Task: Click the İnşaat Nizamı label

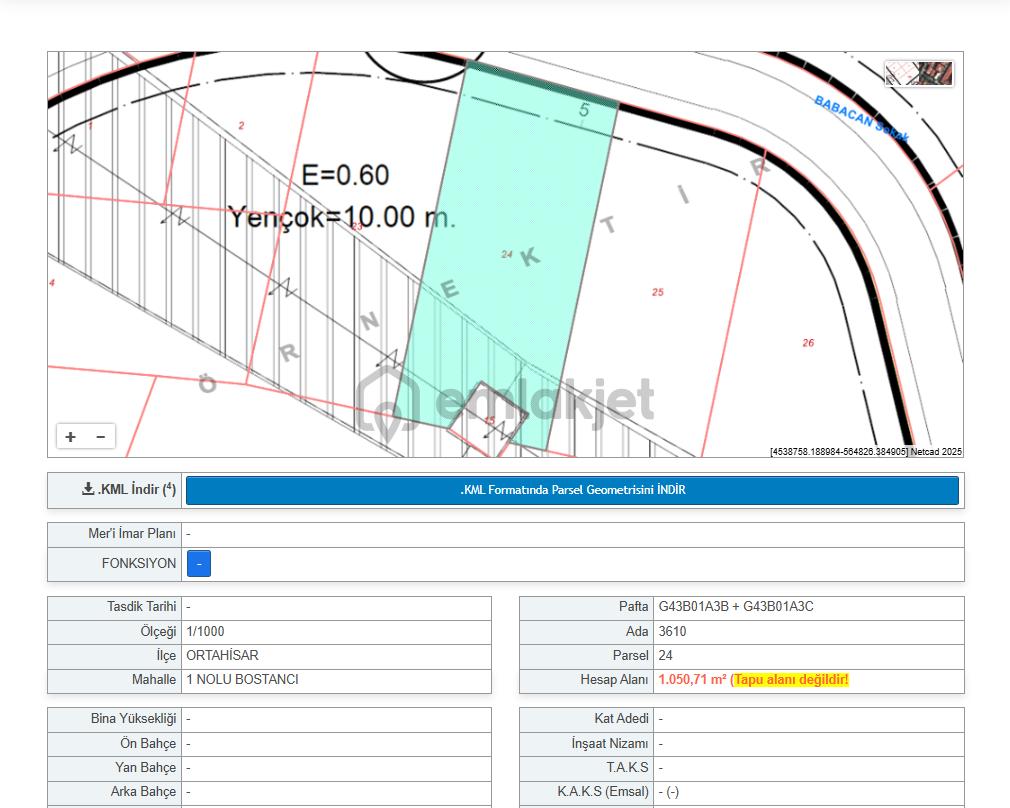Action: tap(610, 744)
